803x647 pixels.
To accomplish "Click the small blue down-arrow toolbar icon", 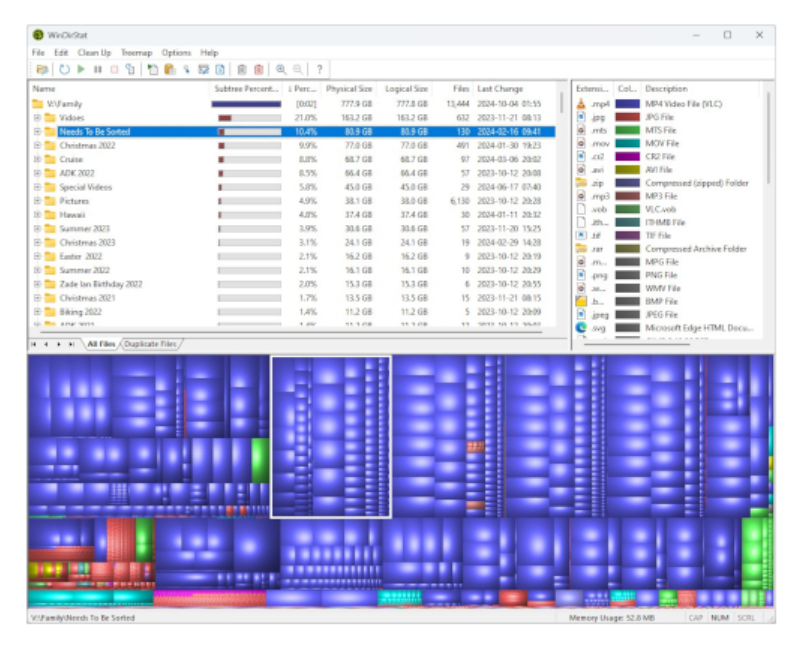I will pyautogui.click(x=186, y=69).
